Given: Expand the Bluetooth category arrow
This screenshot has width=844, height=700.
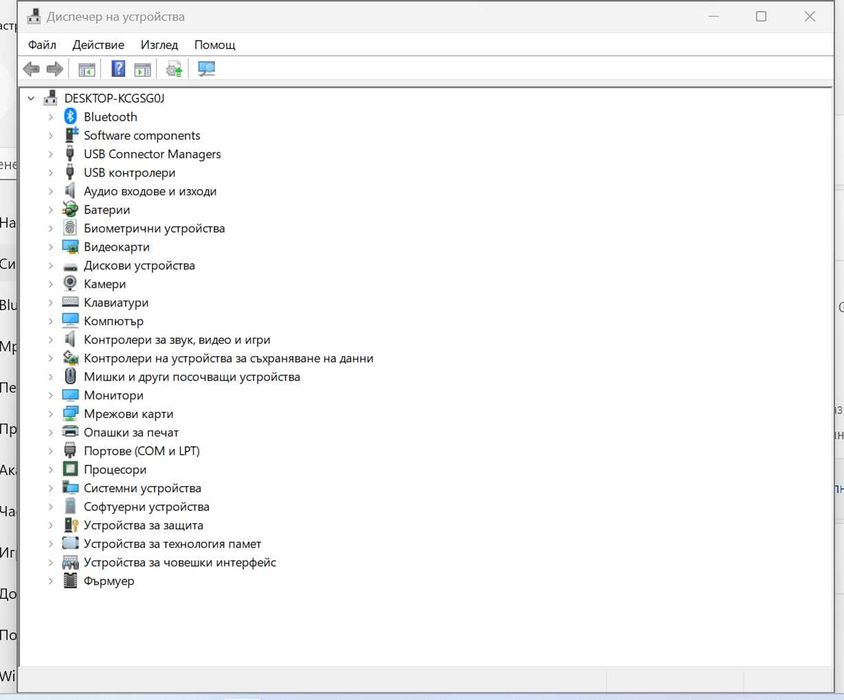Looking at the screenshot, I should pos(51,117).
